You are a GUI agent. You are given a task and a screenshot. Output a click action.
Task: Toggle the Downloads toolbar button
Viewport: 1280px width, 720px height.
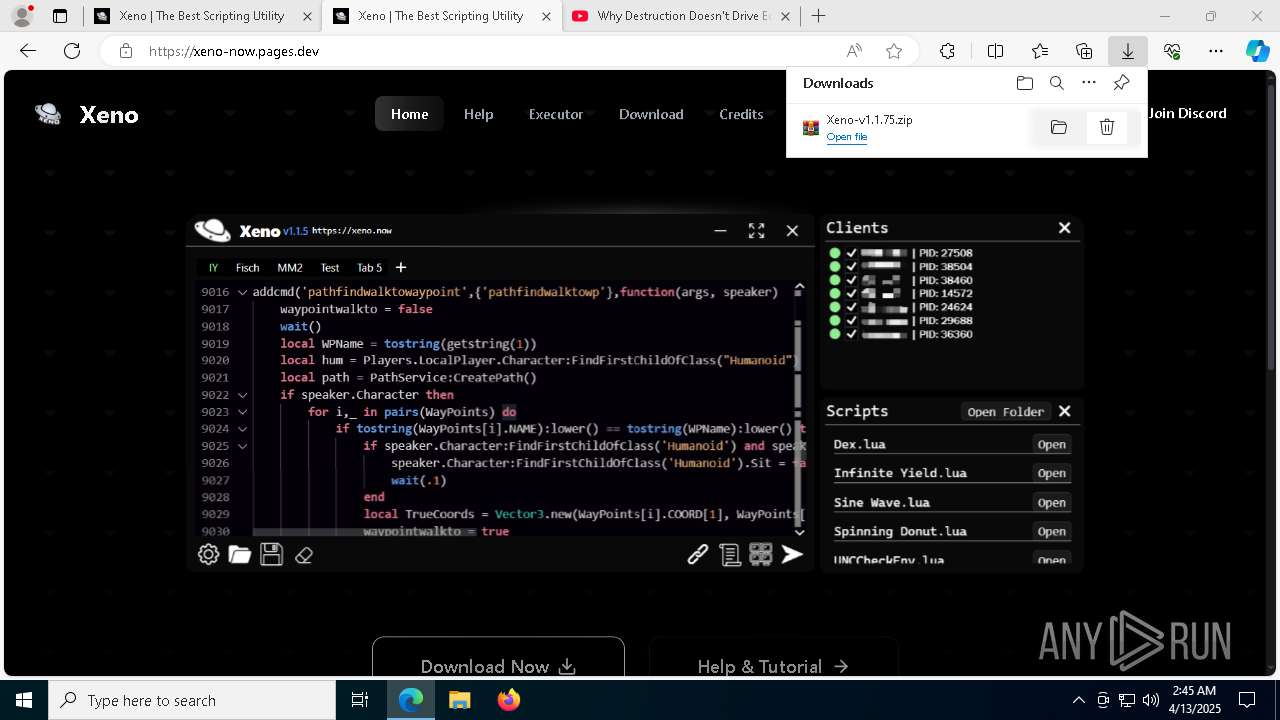(x=1127, y=51)
